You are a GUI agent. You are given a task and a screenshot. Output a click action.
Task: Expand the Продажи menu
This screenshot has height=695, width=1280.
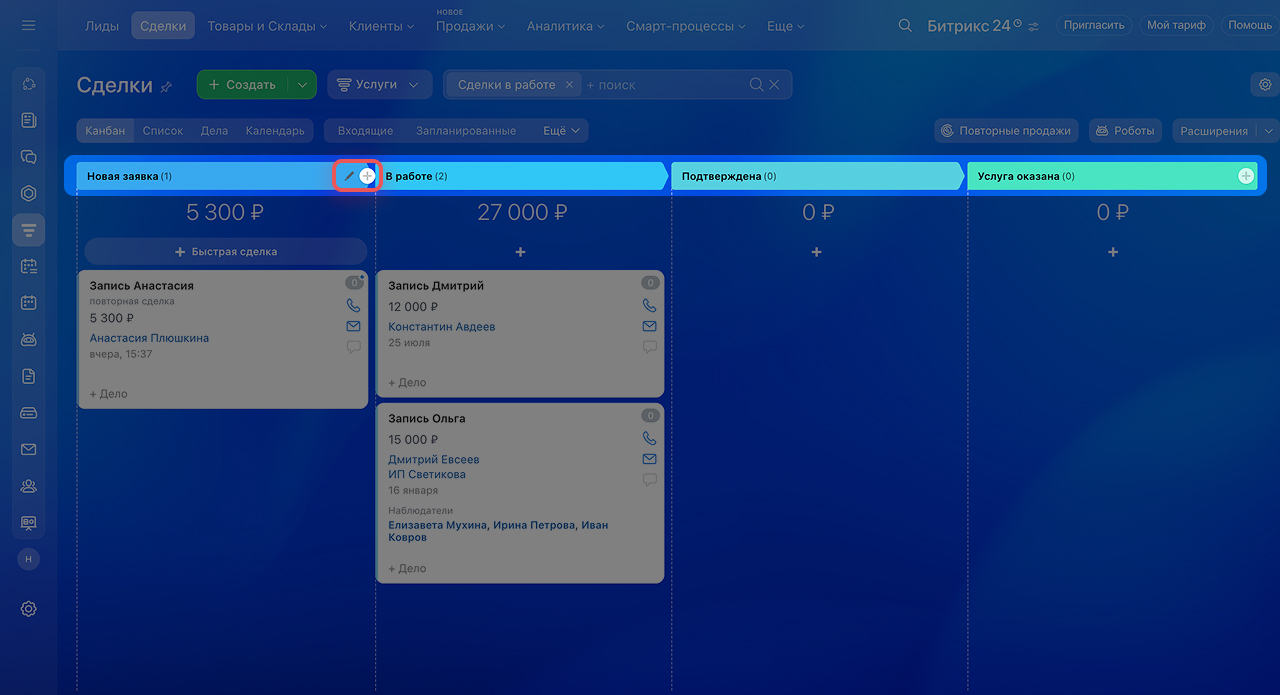[x=470, y=26]
